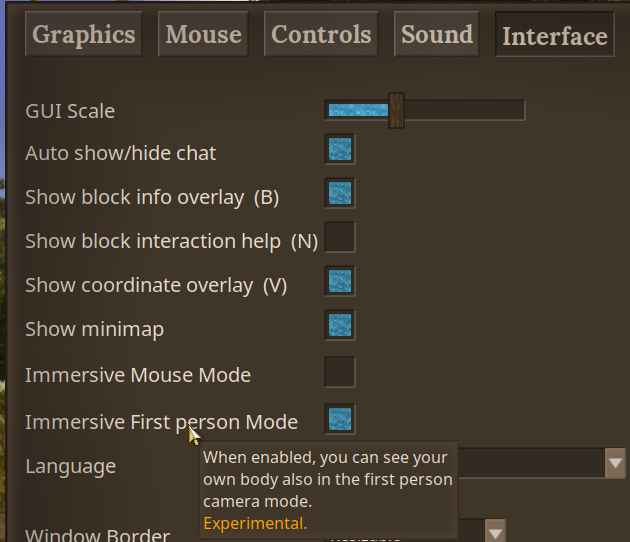The width and height of the screenshot is (630, 542).
Task: Click the Interface tab
Action: point(555,36)
